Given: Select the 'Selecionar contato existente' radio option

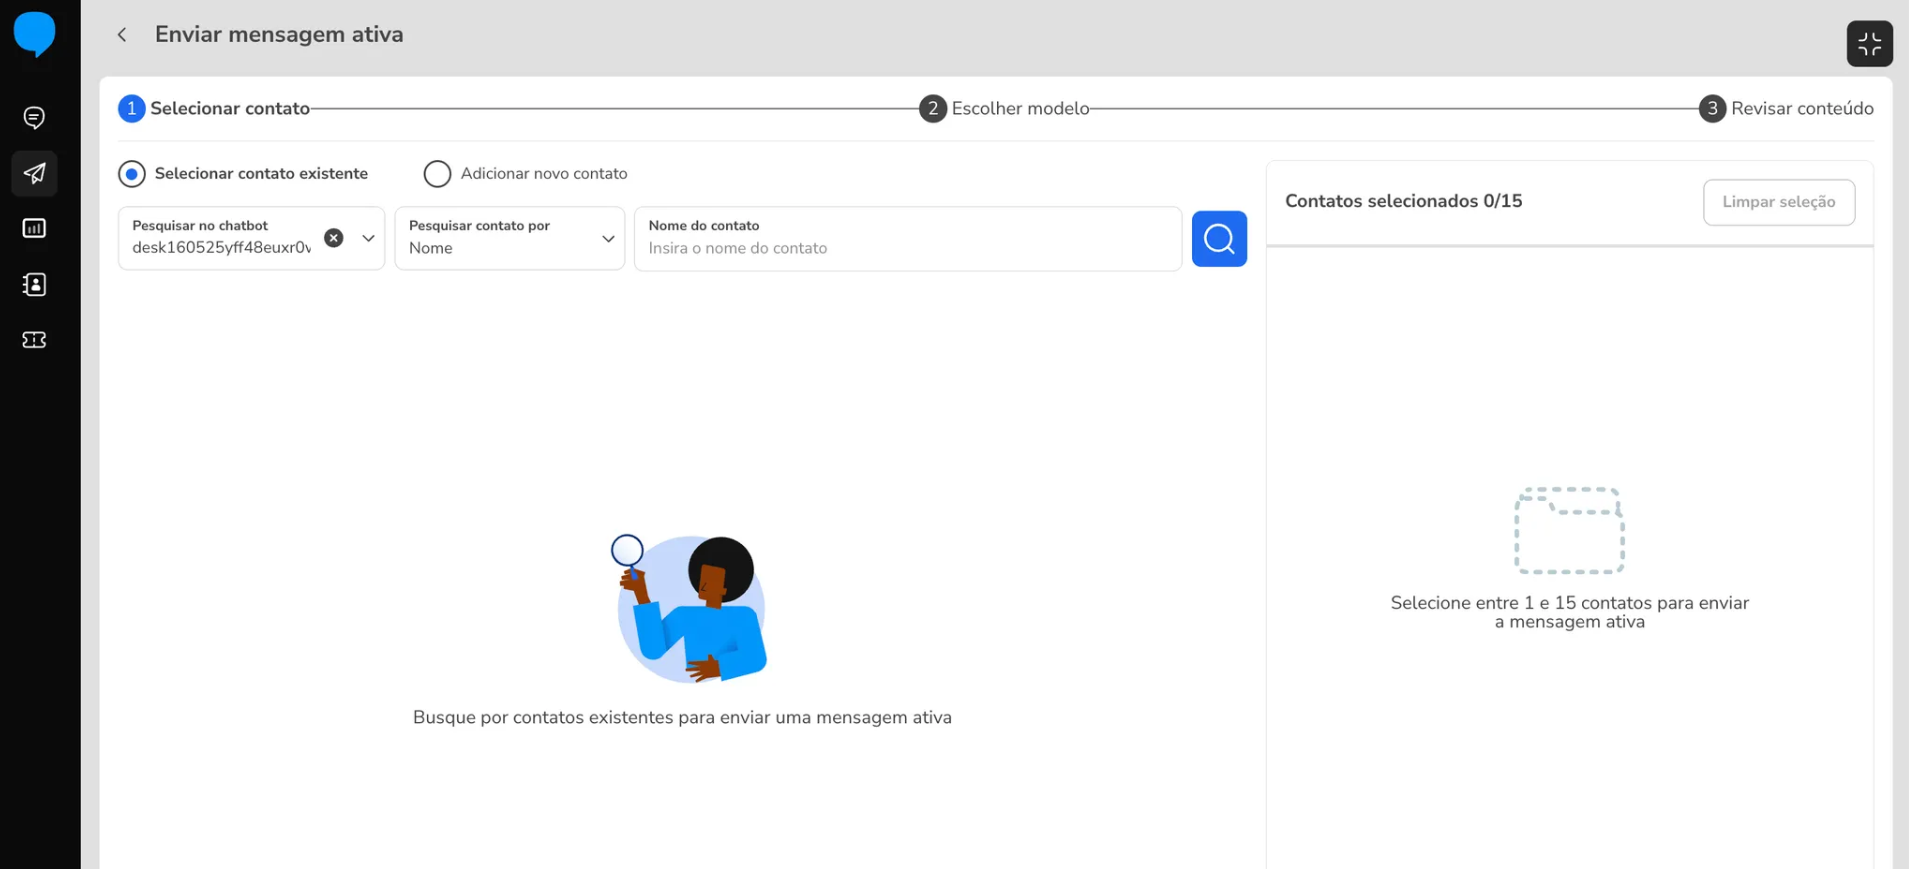Looking at the screenshot, I should (132, 174).
